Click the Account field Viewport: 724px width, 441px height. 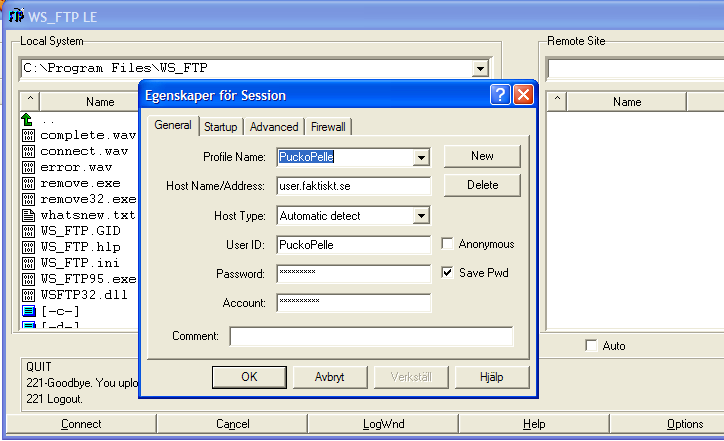tap(354, 303)
